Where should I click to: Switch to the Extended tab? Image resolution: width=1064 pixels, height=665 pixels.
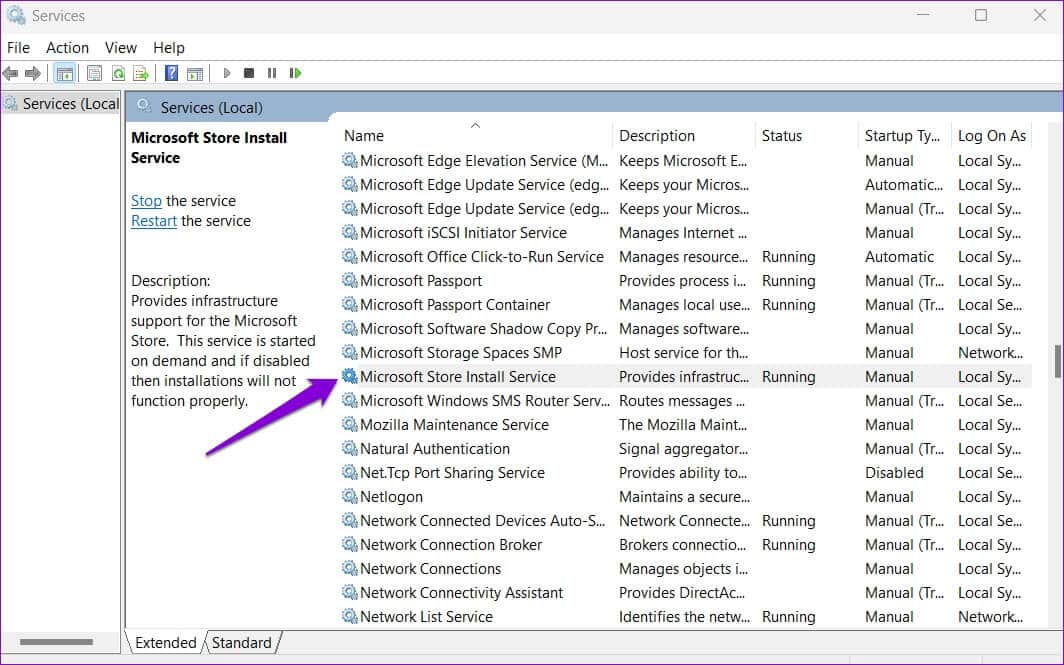pos(165,642)
